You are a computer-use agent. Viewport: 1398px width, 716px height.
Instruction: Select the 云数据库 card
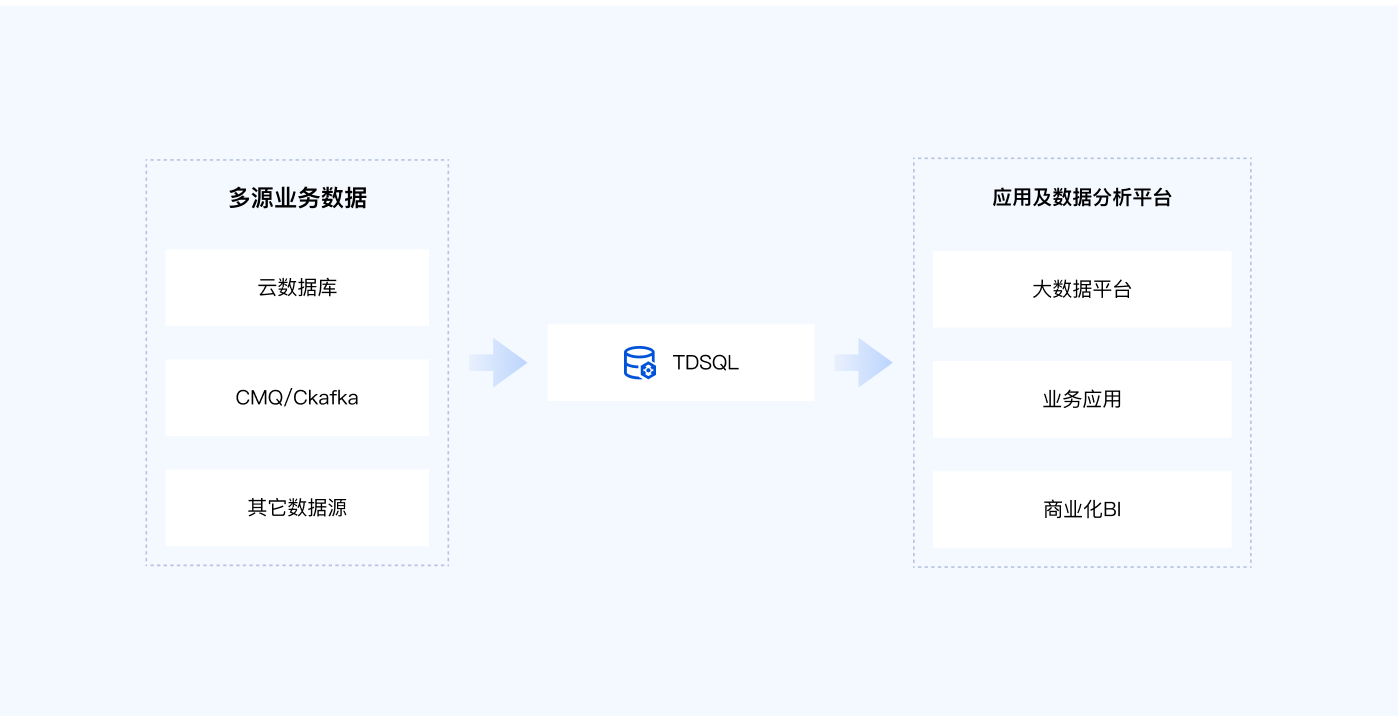coord(297,288)
